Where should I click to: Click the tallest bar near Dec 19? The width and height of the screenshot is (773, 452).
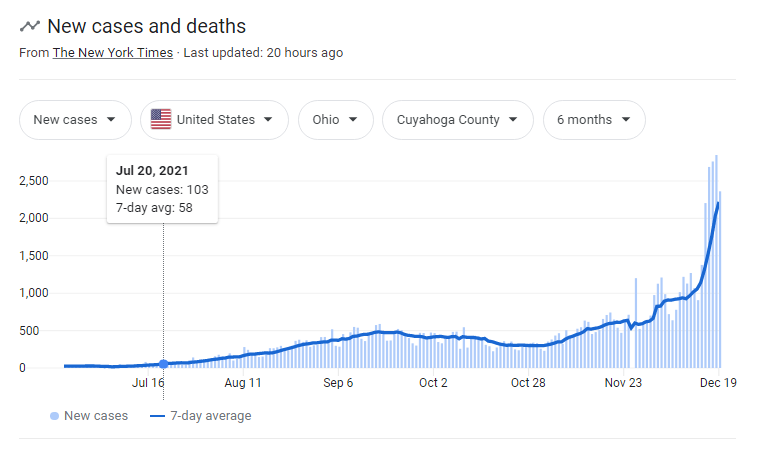coord(716,262)
